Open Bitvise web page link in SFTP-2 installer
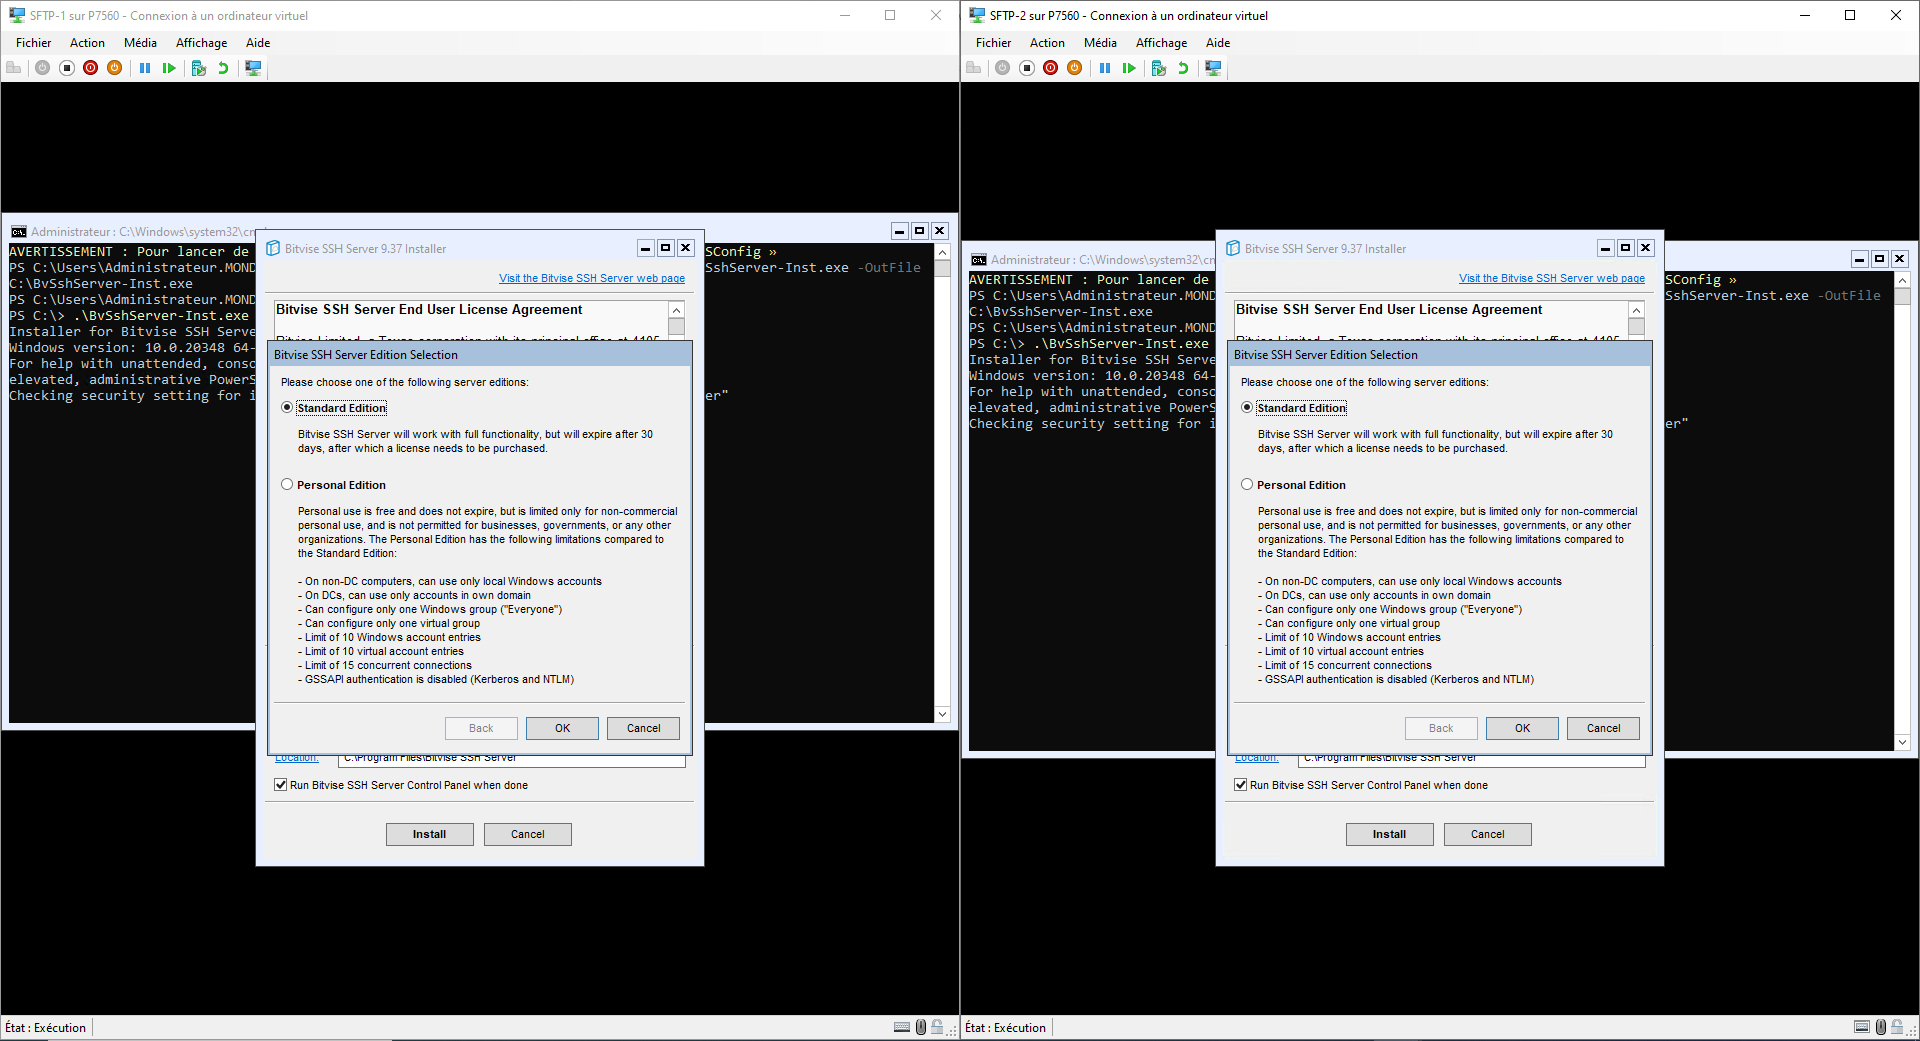1920x1041 pixels. (1552, 278)
